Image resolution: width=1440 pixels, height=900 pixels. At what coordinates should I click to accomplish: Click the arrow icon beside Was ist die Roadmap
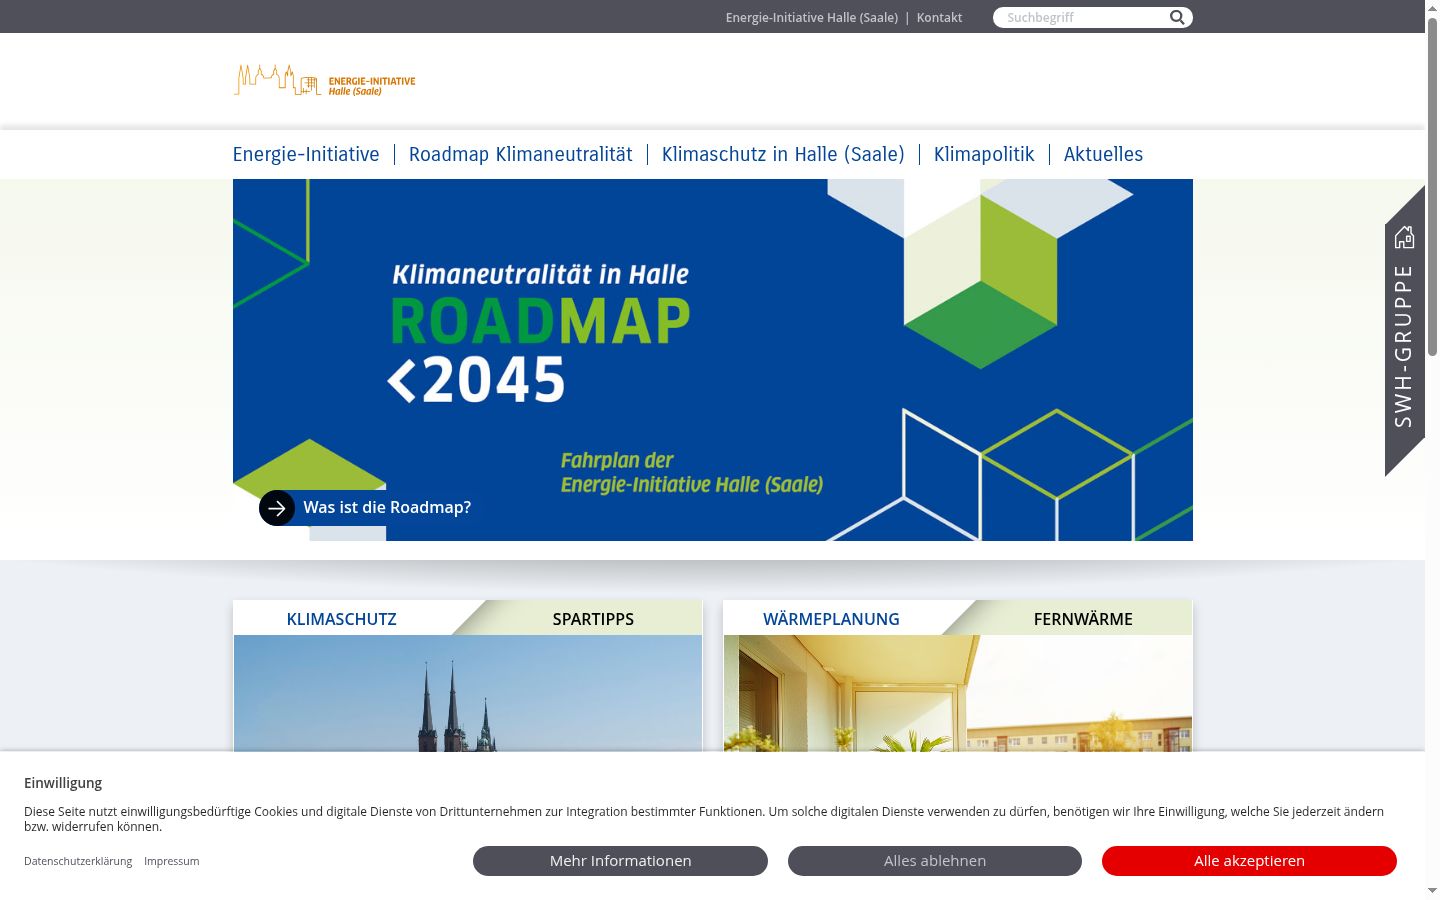277,508
